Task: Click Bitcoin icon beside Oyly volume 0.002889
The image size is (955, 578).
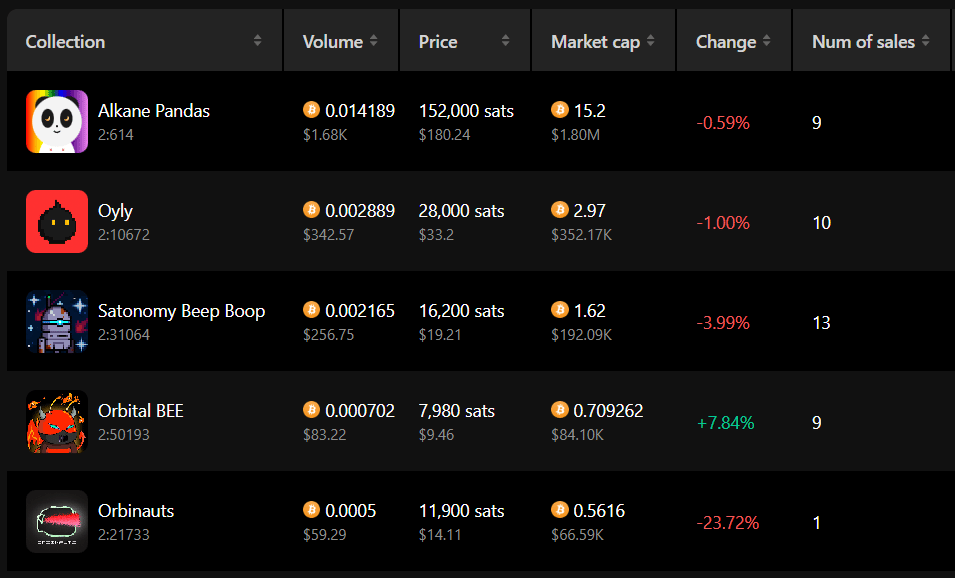Action: tap(311, 210)
